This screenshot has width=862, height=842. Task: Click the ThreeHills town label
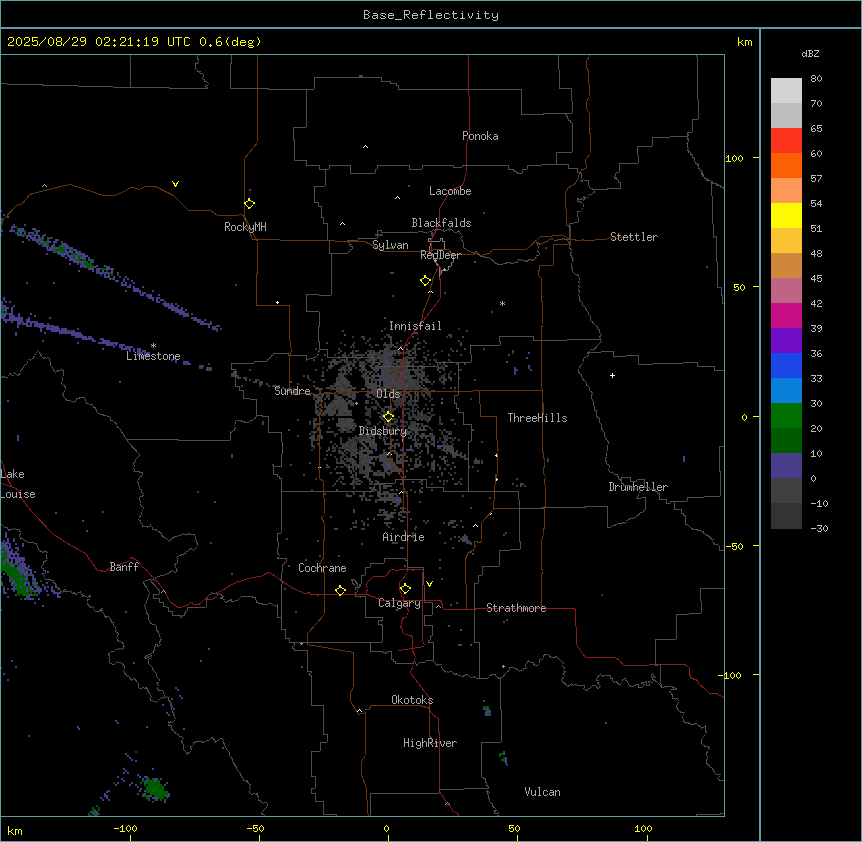coord(537,418)
